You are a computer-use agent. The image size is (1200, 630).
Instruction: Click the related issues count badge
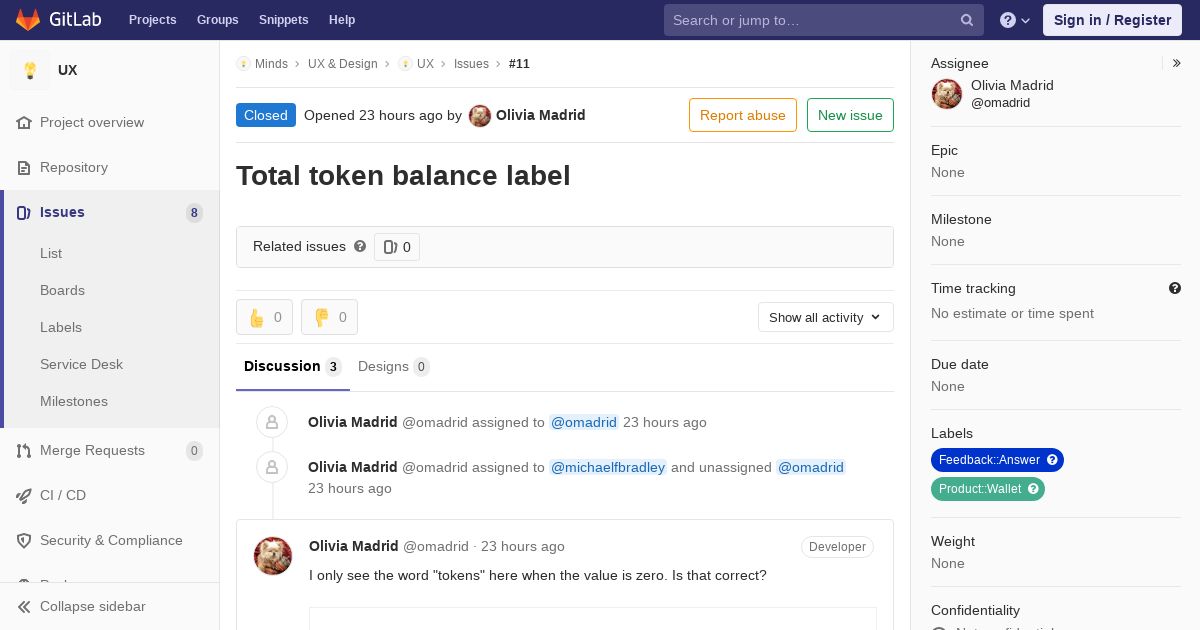click(x=397, y=247)
